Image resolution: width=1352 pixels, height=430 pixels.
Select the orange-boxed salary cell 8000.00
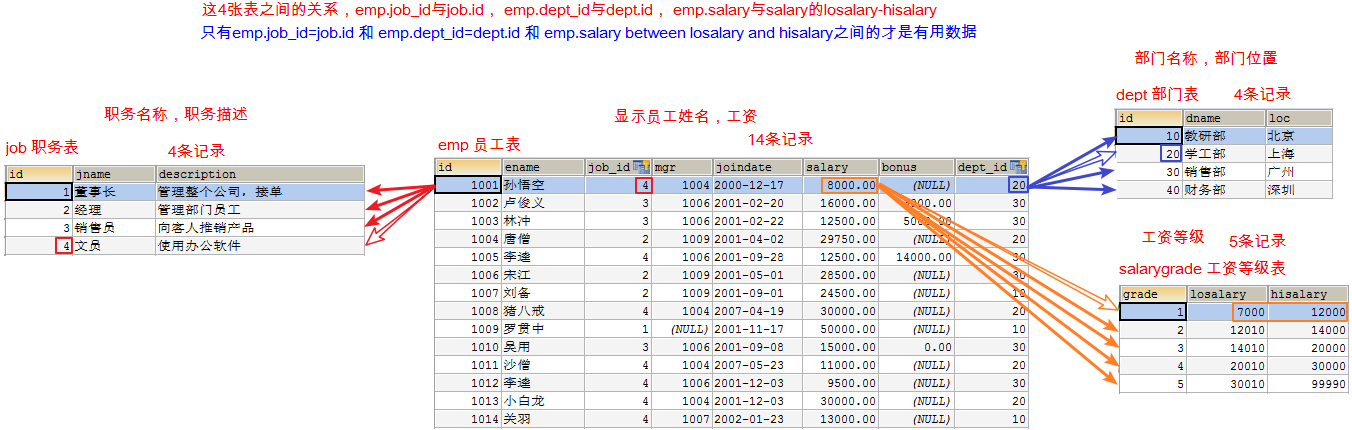[x=849, y=185]
